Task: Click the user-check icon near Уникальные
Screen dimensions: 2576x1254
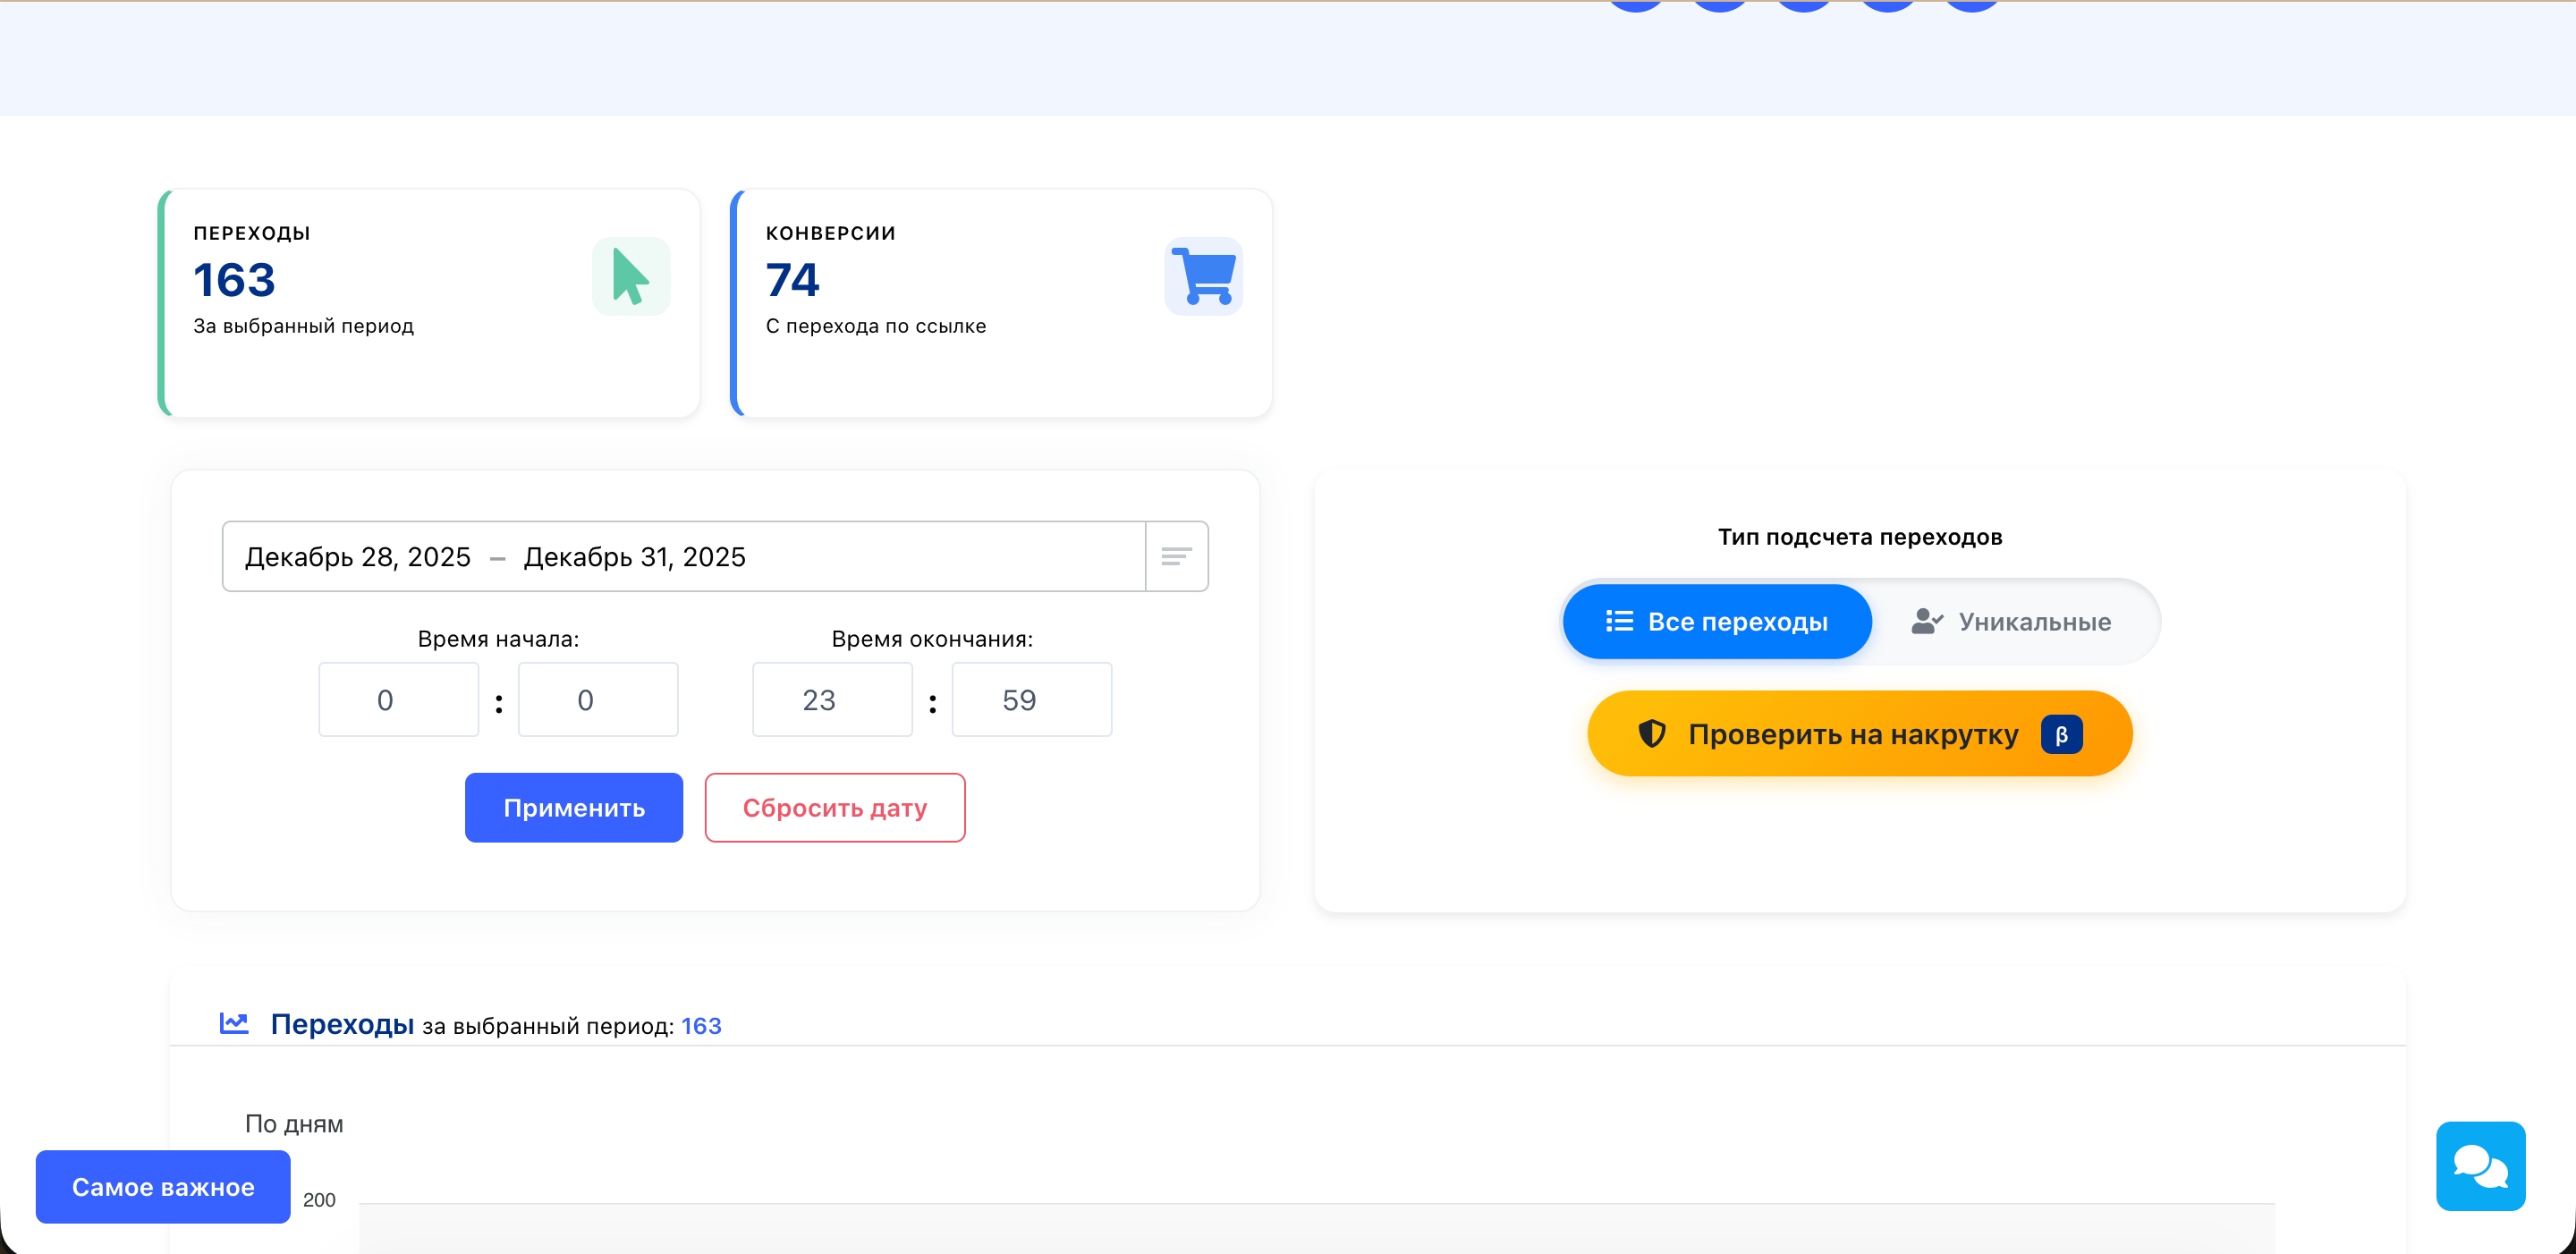Action: pos(1926,621)
